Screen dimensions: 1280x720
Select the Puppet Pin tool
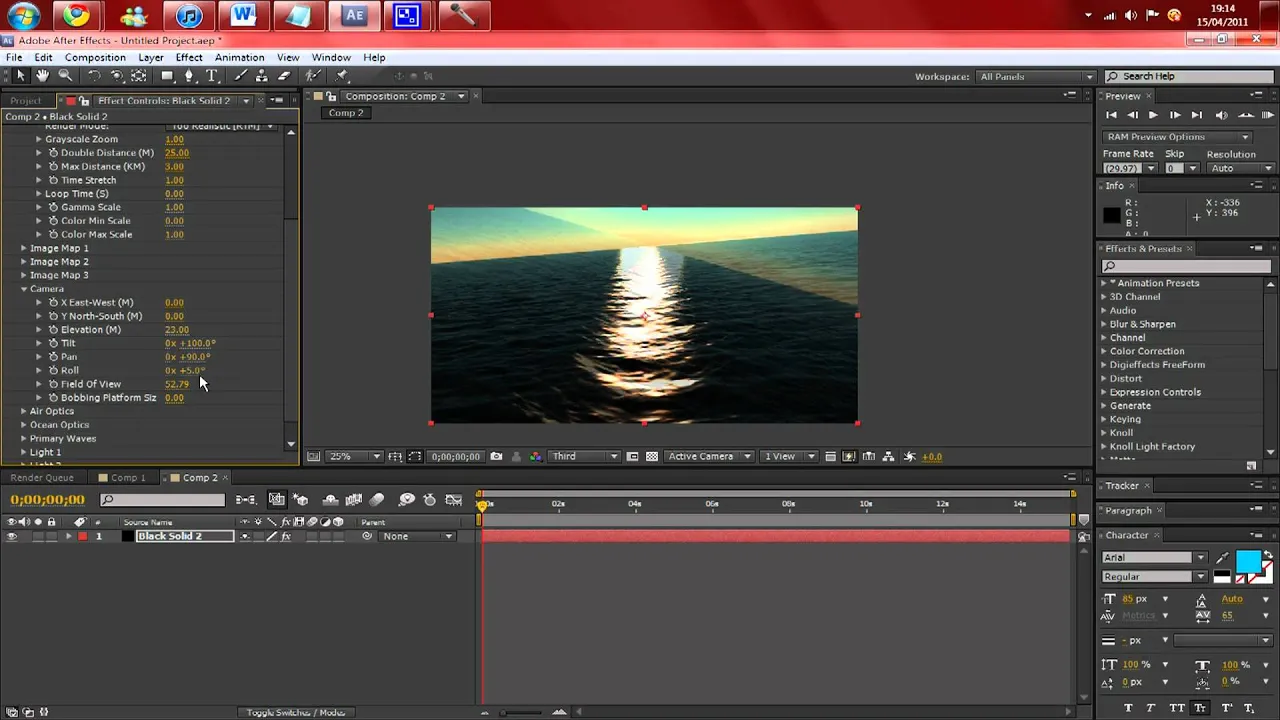342,76
